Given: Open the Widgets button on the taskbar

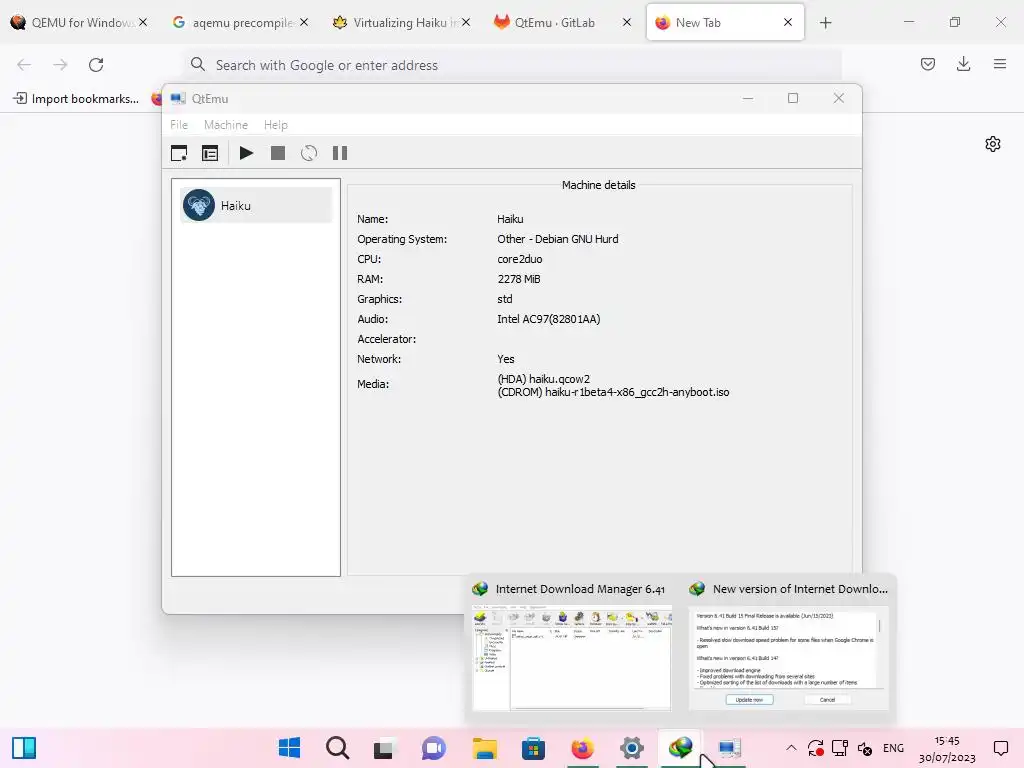Looking at the screenshot, I should click(24, 748).
